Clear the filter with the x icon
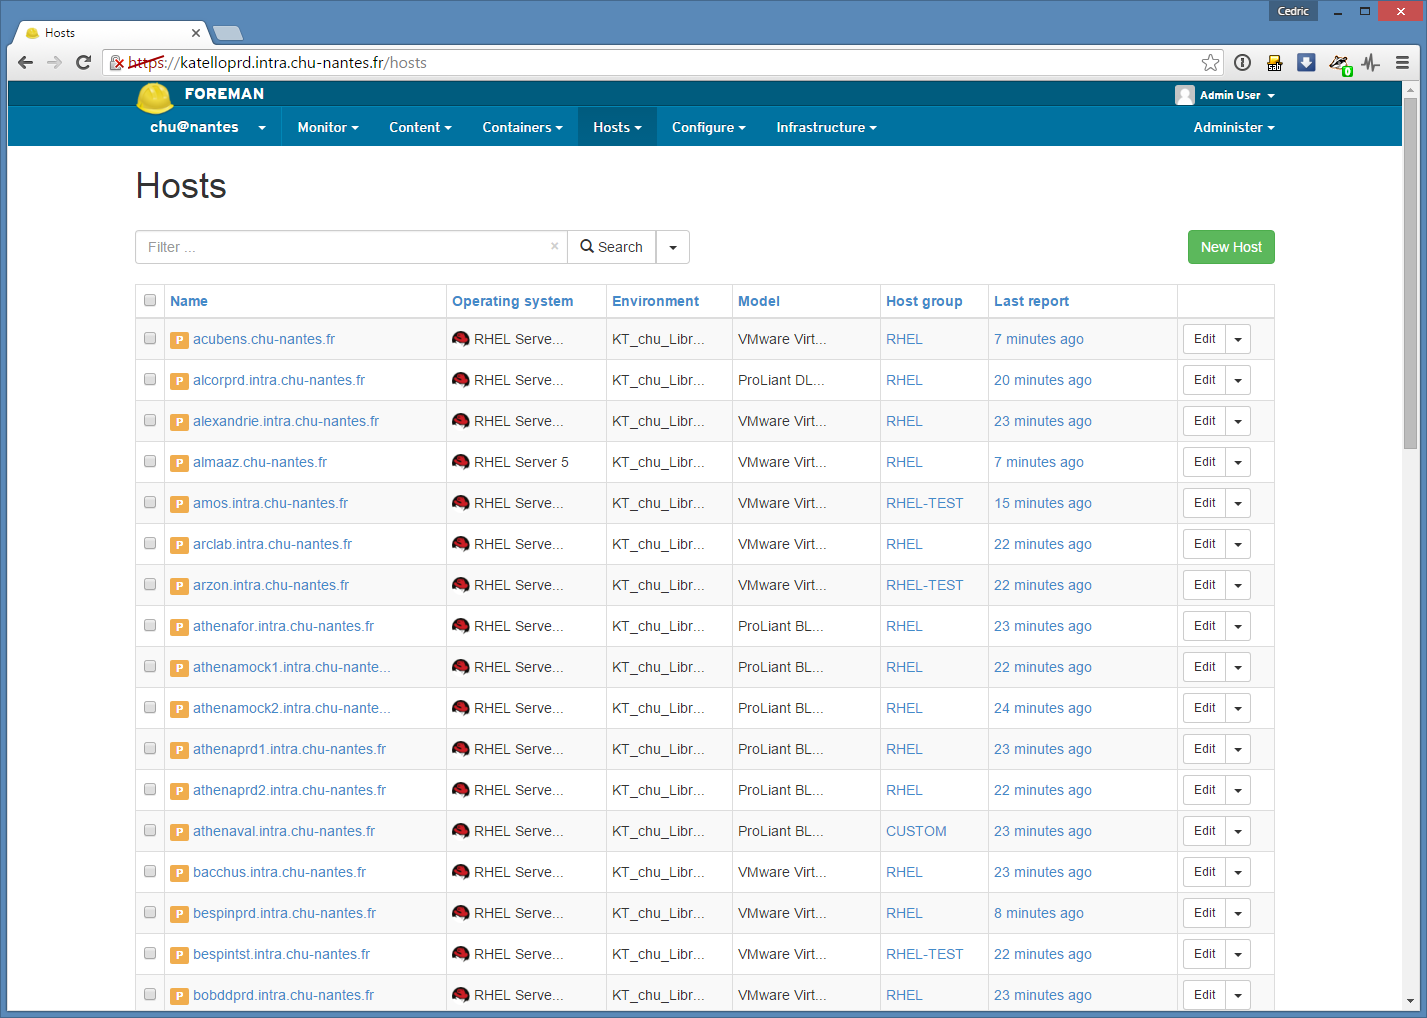Screen dimensions: 1427x1018 (x=555, y=246)
